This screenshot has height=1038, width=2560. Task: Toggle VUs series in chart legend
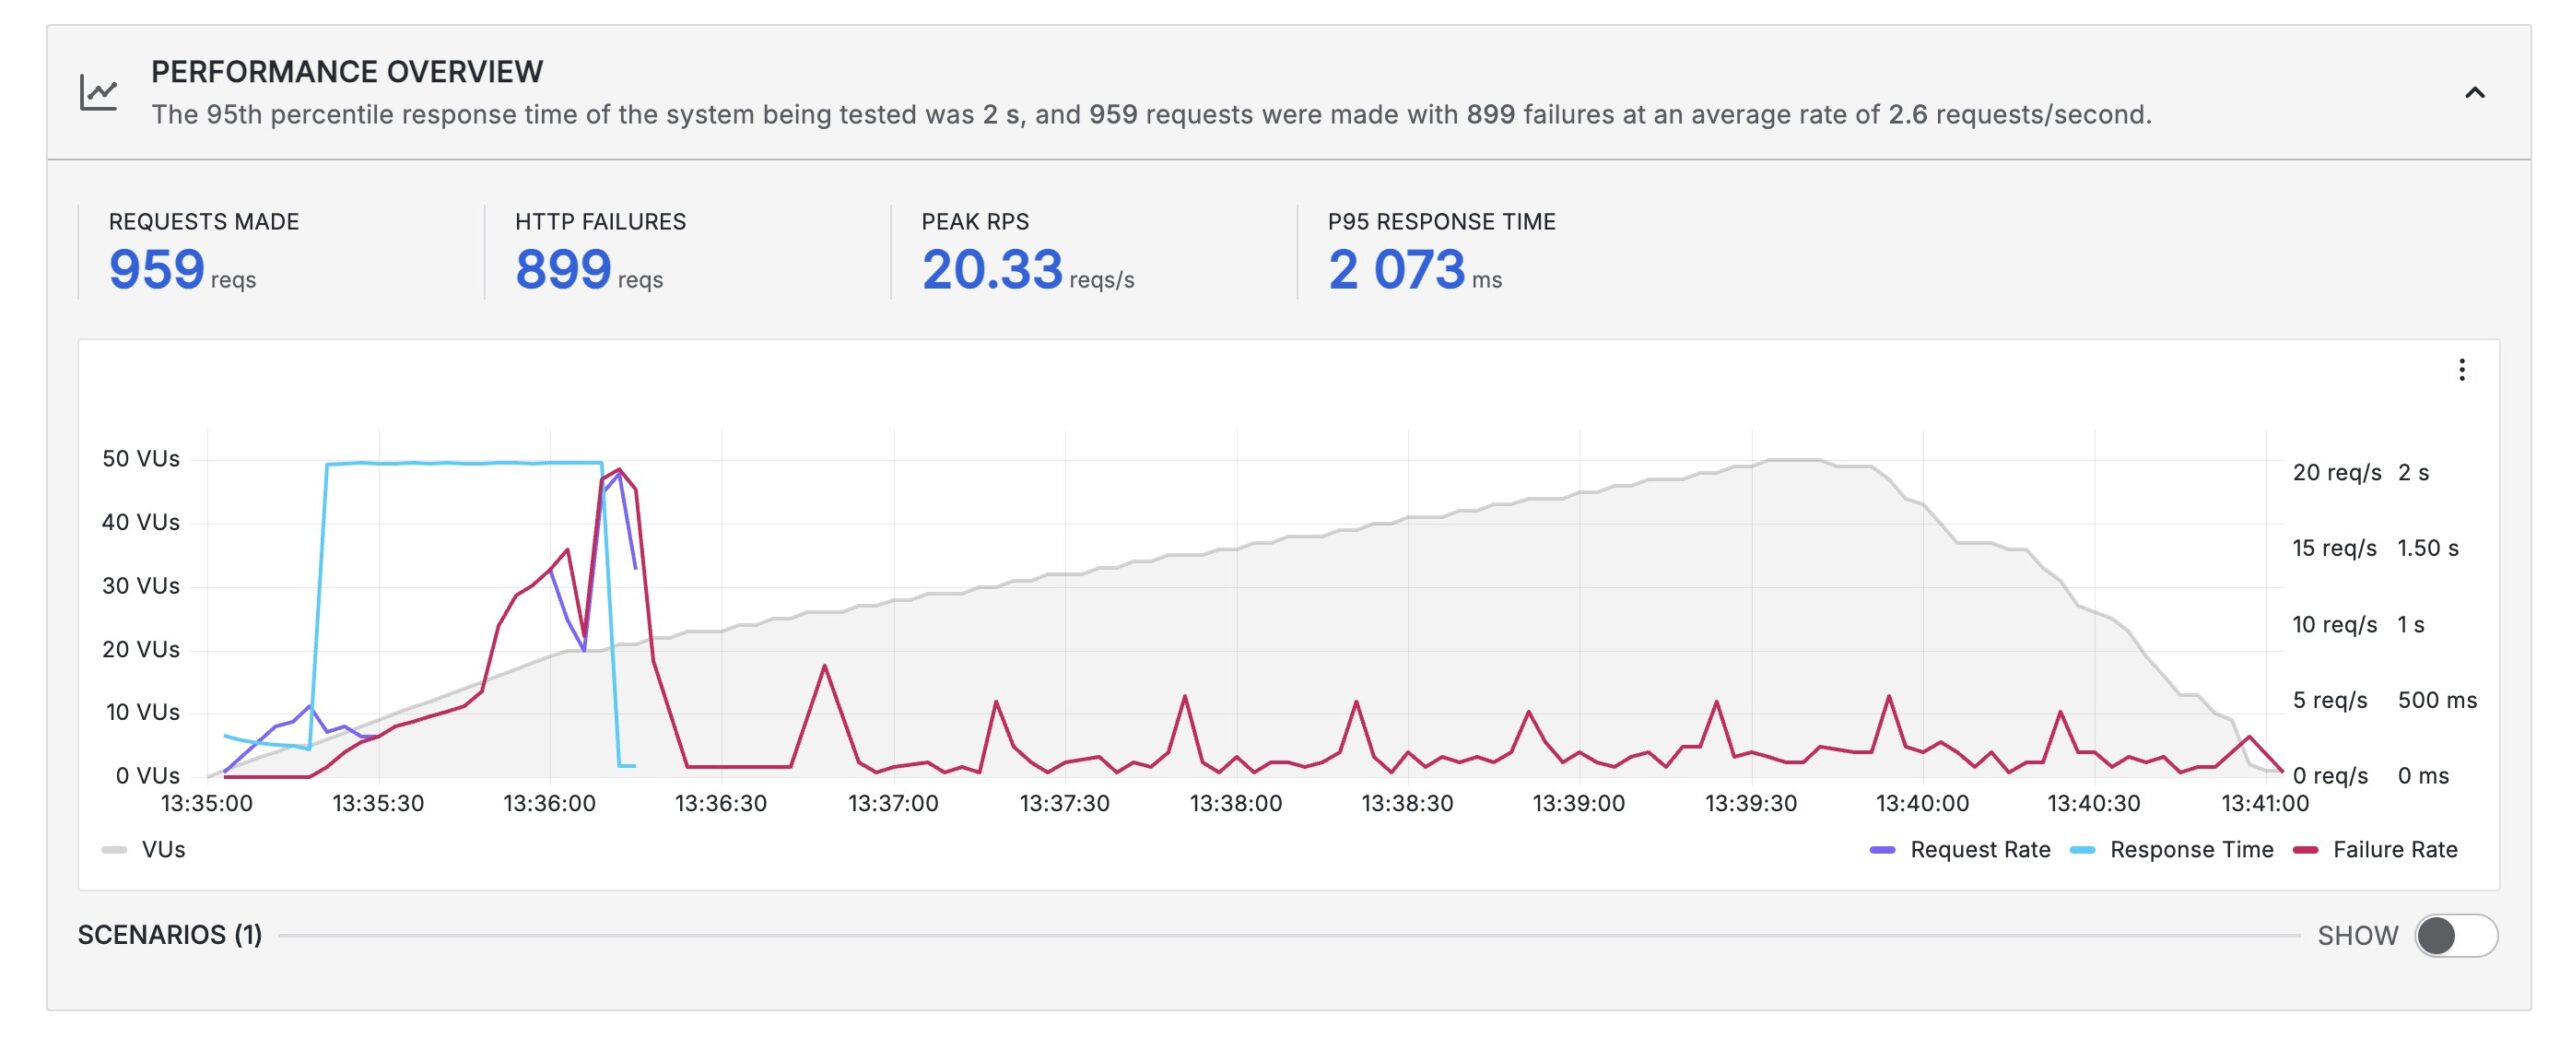pyautogui.click(x=163, y=850)
